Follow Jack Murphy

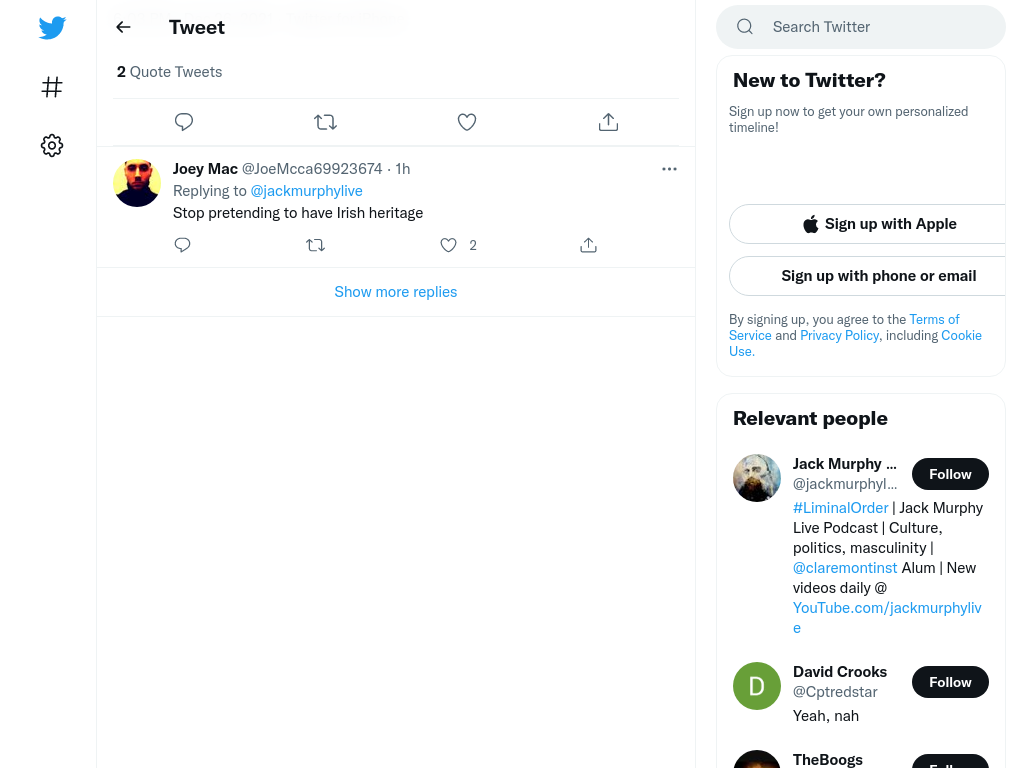[x=950, y=474]
